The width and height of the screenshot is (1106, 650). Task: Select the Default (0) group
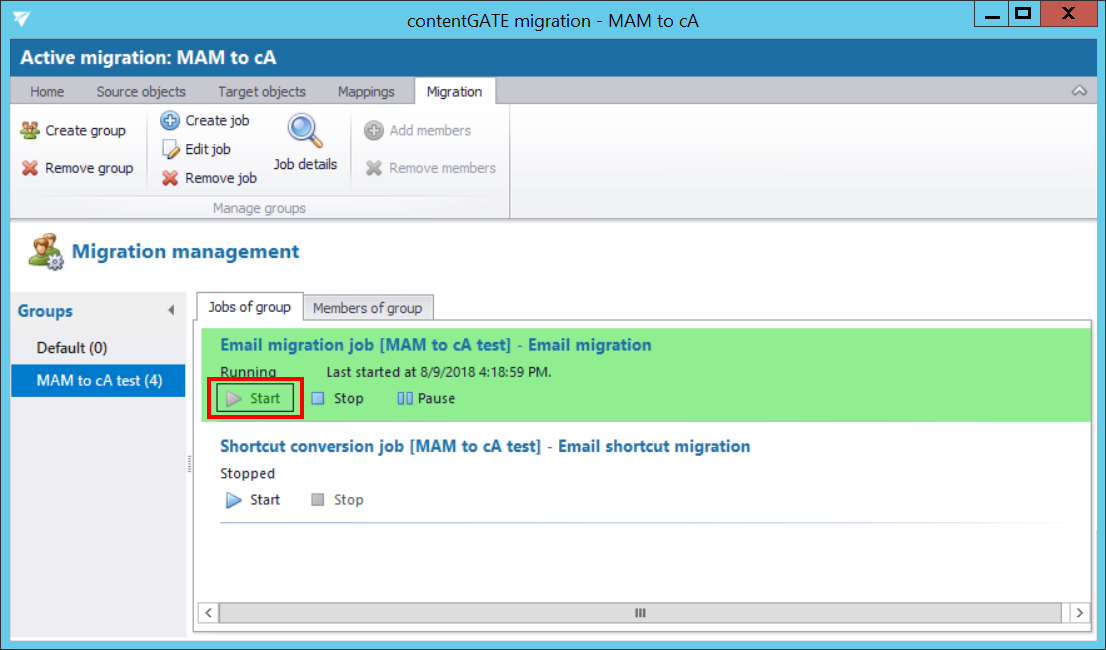[x=98, y=348]
